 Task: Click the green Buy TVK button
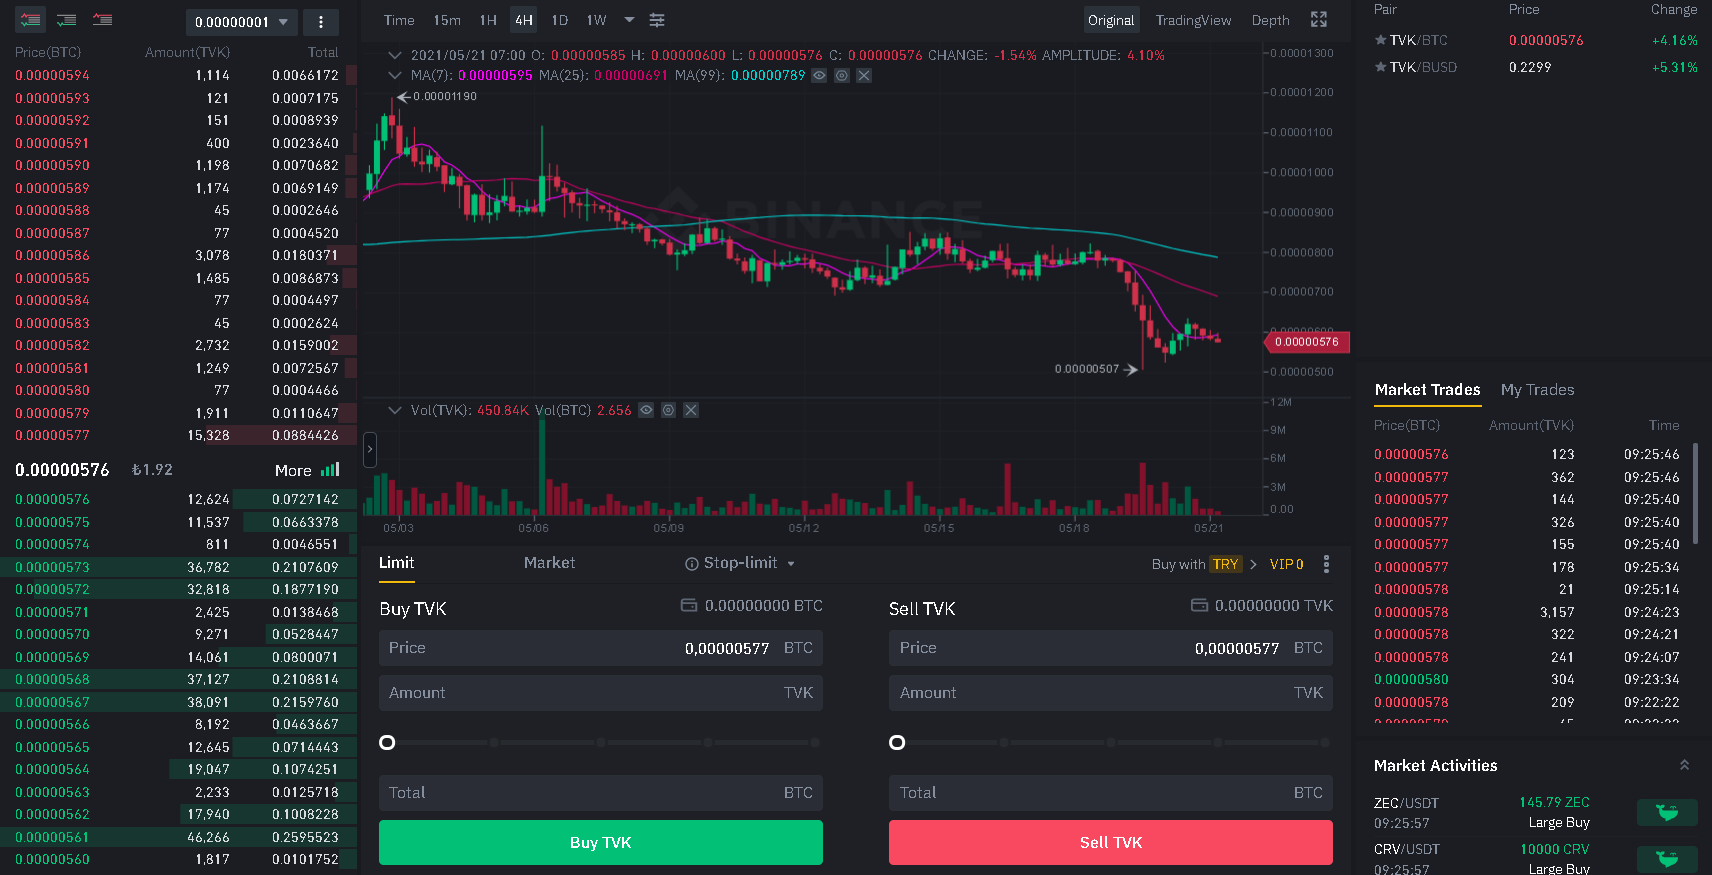[600, 842]
